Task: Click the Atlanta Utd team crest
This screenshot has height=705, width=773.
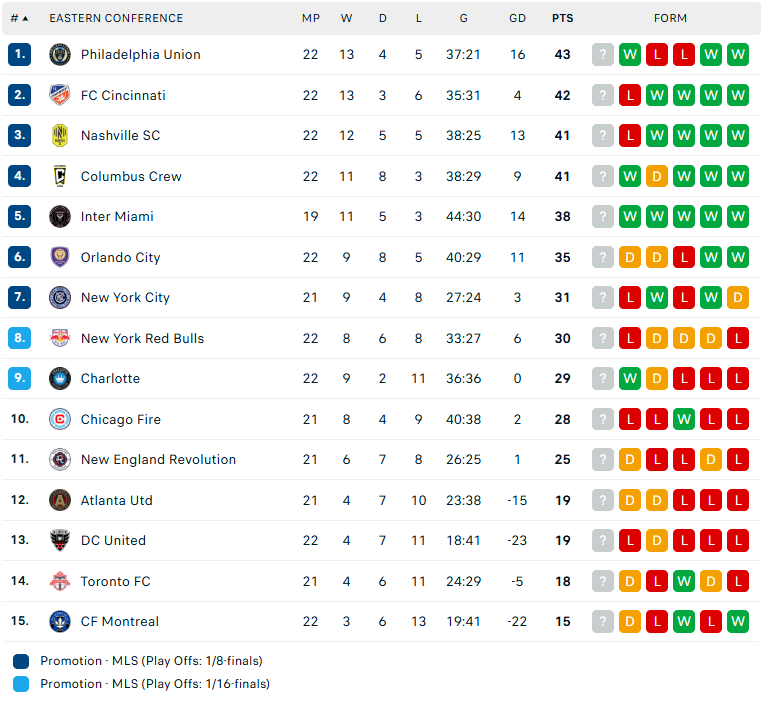Action: click(60, 500)
